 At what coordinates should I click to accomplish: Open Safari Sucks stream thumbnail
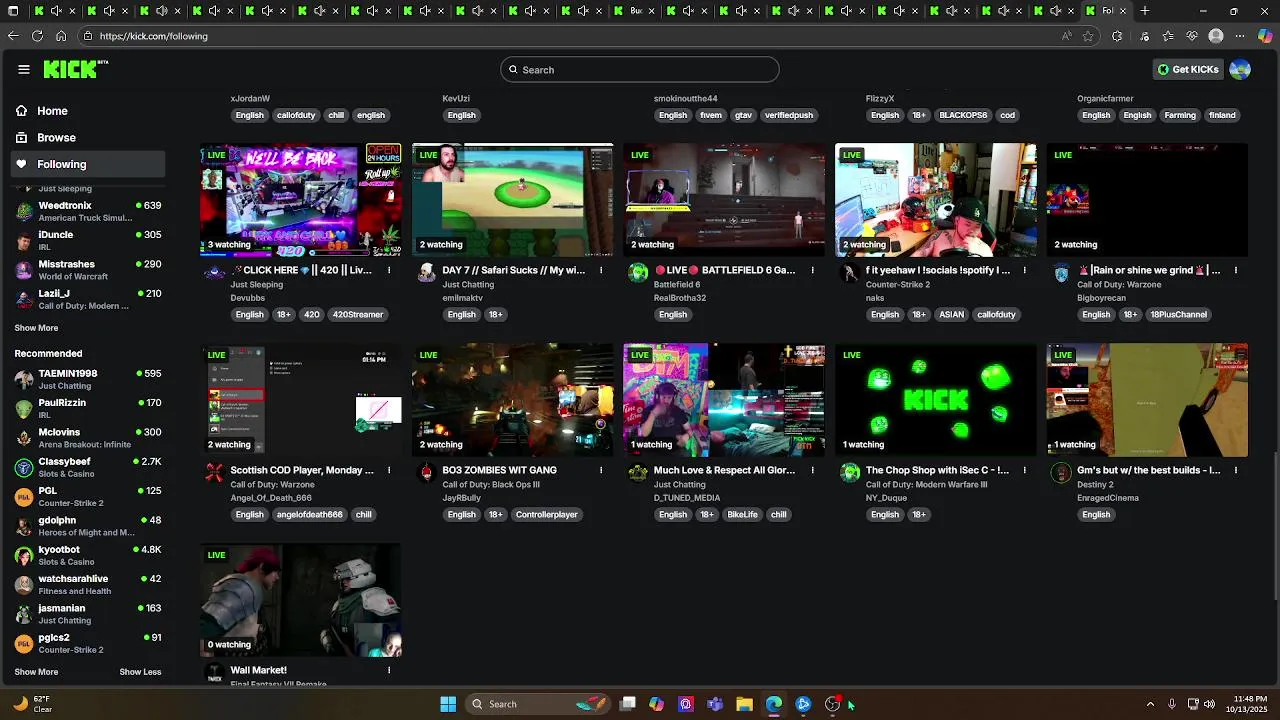click(x=513, y=200)
